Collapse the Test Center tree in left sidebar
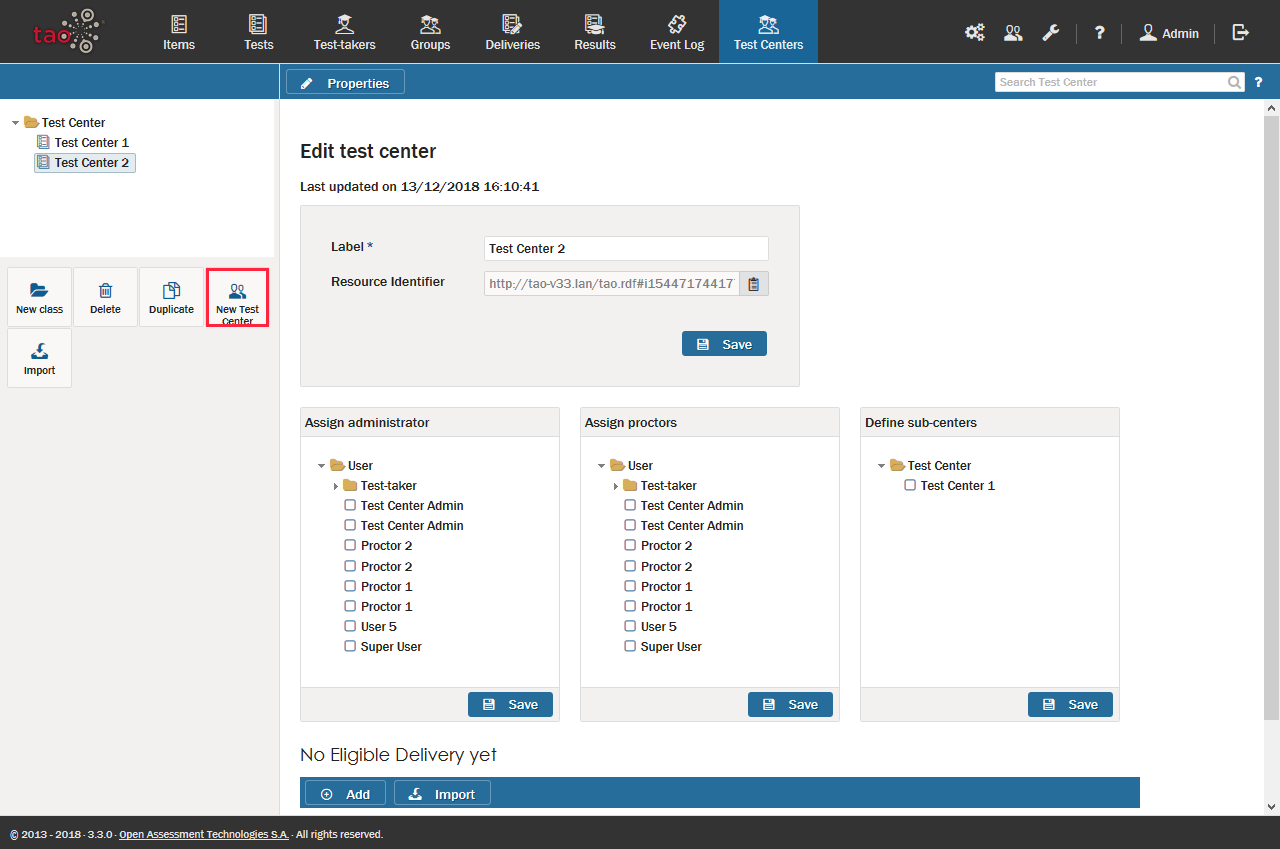This screenshot has width=1280, height=849. (16, 123)
